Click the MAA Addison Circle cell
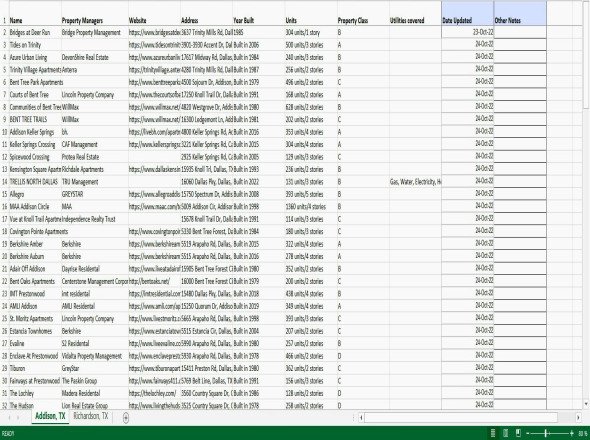Screen dimensions: 590x440 point(35,207)
